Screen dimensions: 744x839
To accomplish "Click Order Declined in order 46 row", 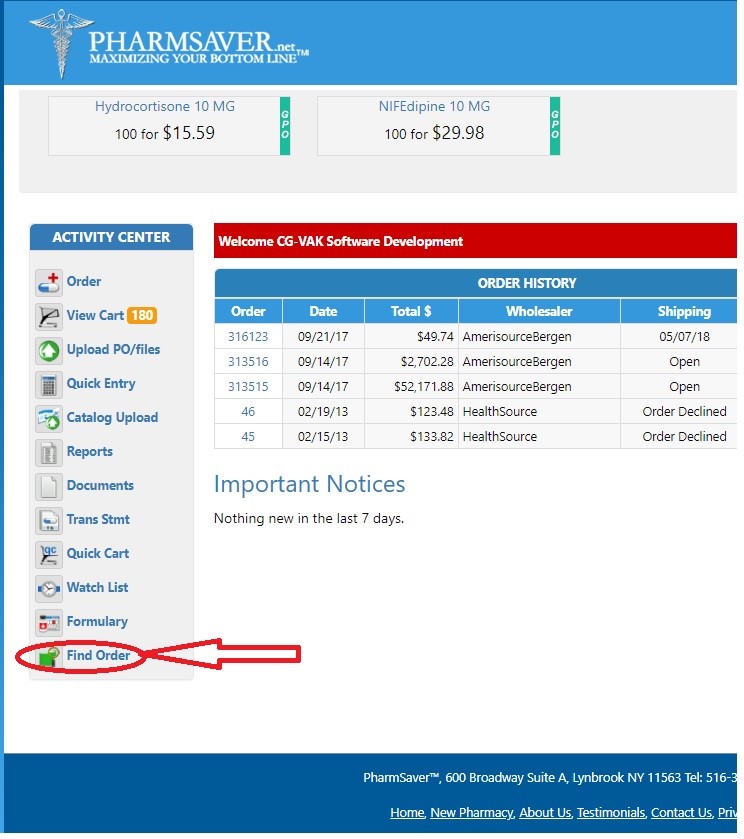I will [x=685, y=411].
